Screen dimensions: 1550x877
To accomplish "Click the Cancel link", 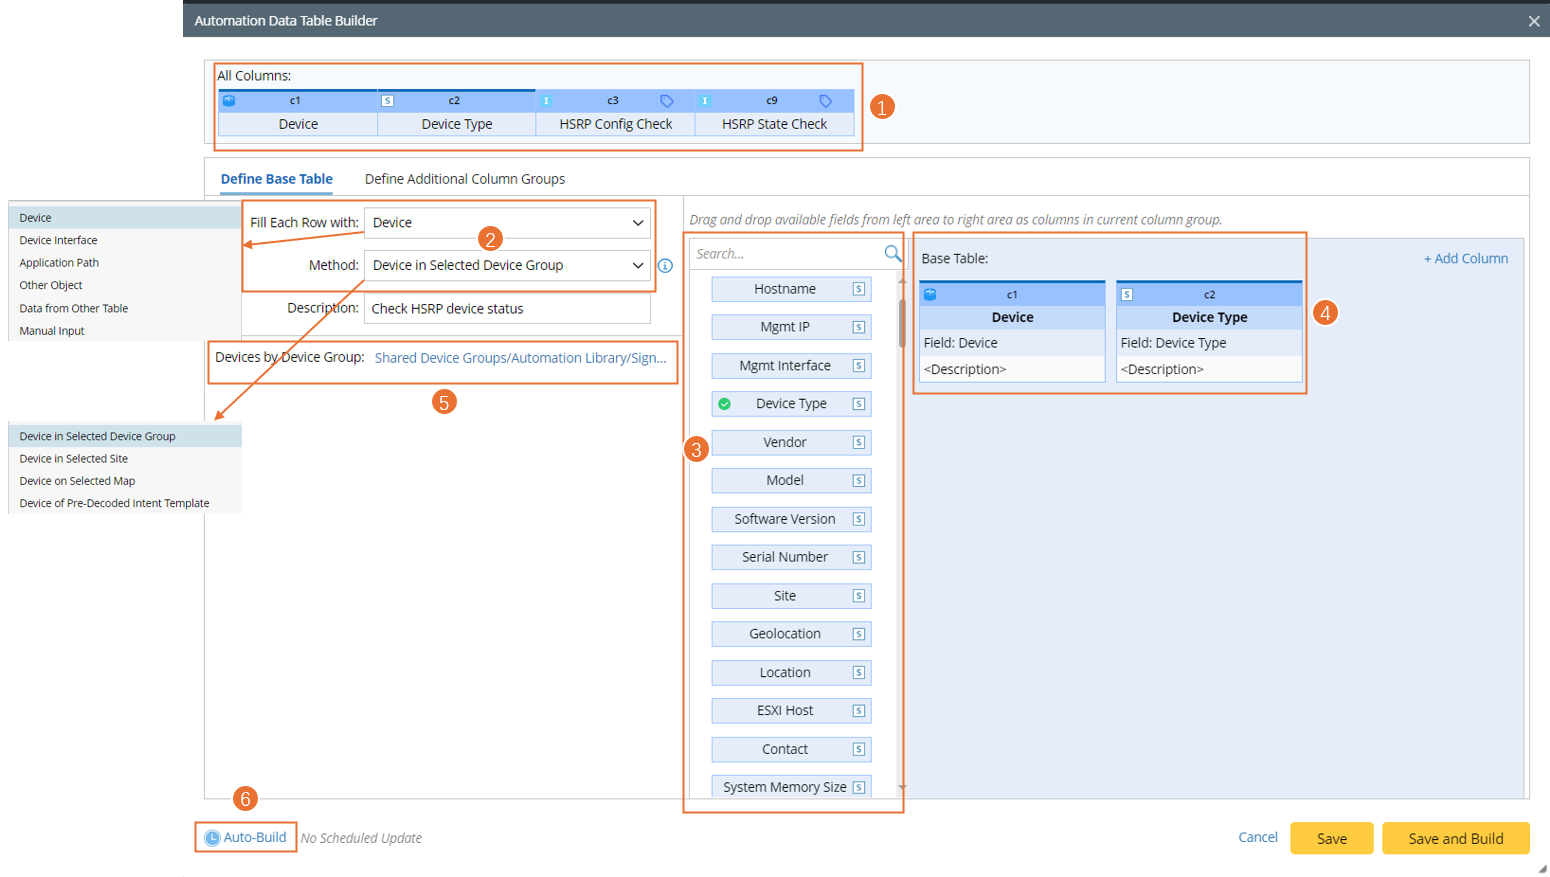I will pyautogui.click(x=1257, y=838).
